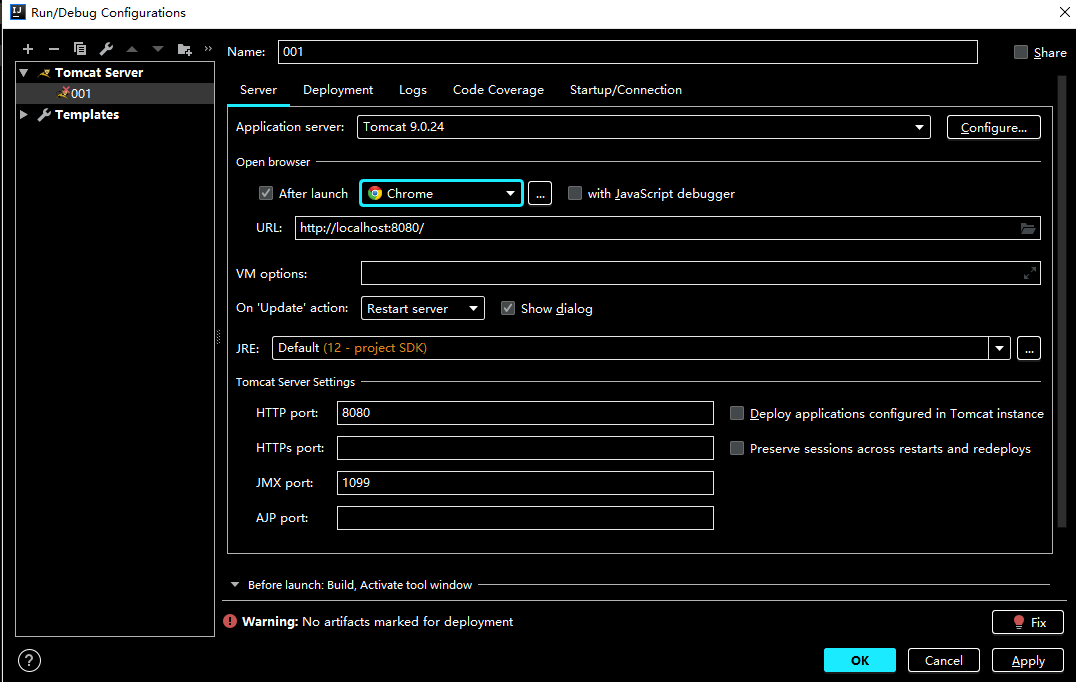Select Tomcat Server tree item
1076x682 pixels.
99,72
